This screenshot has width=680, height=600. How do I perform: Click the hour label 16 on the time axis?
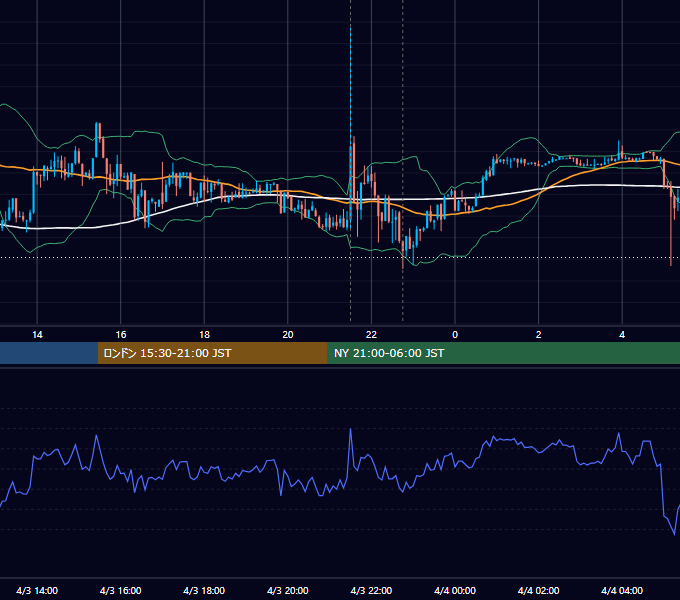[x=121, y=335]
